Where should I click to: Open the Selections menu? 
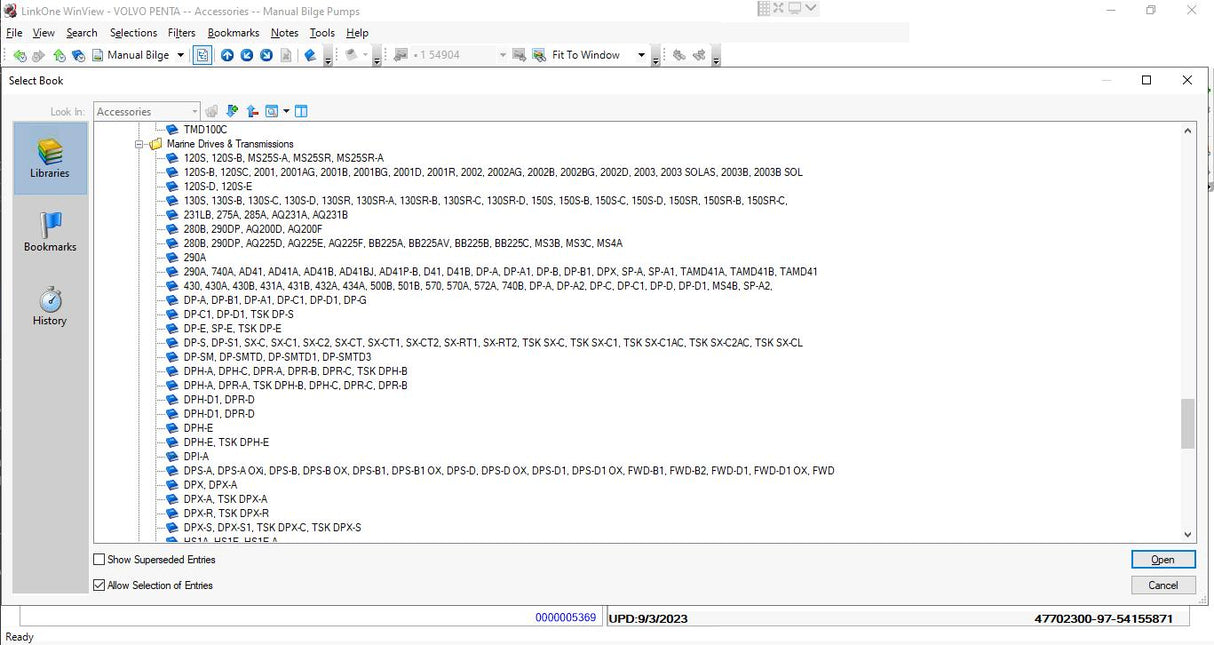click(133, 33)
